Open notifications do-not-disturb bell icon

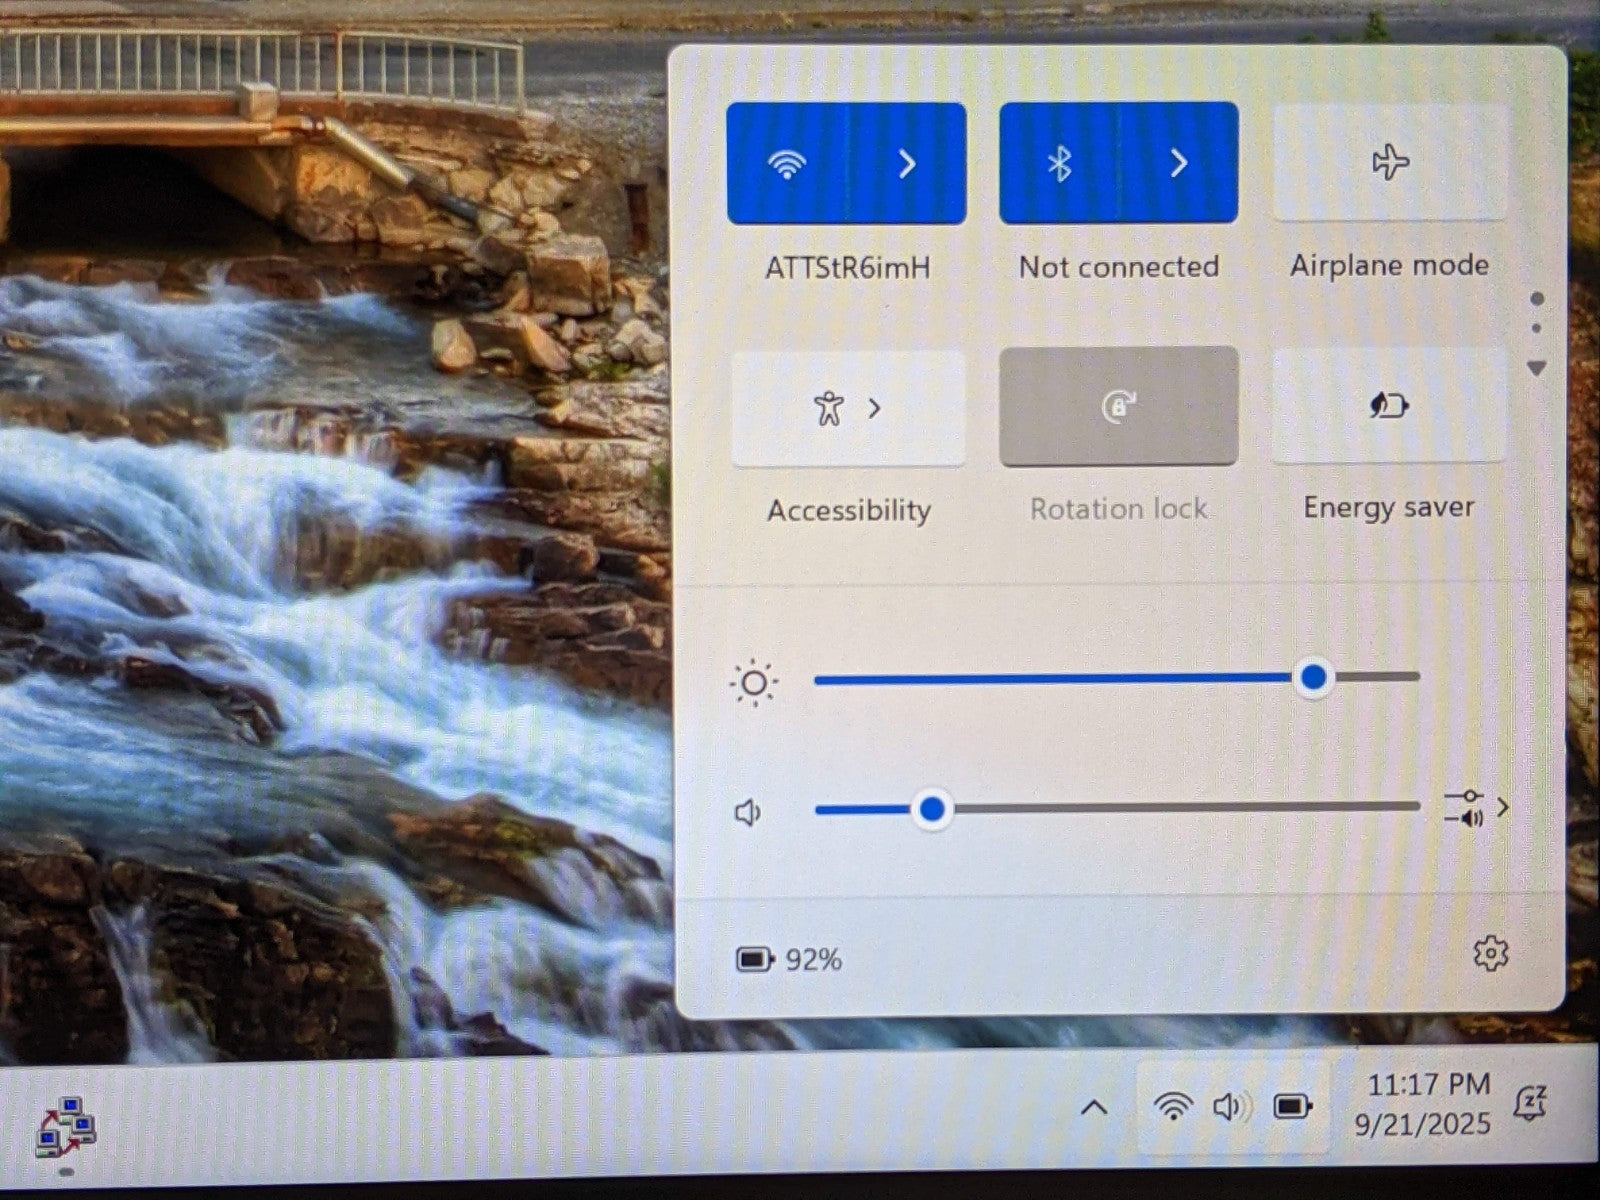pos(1531,1103)
